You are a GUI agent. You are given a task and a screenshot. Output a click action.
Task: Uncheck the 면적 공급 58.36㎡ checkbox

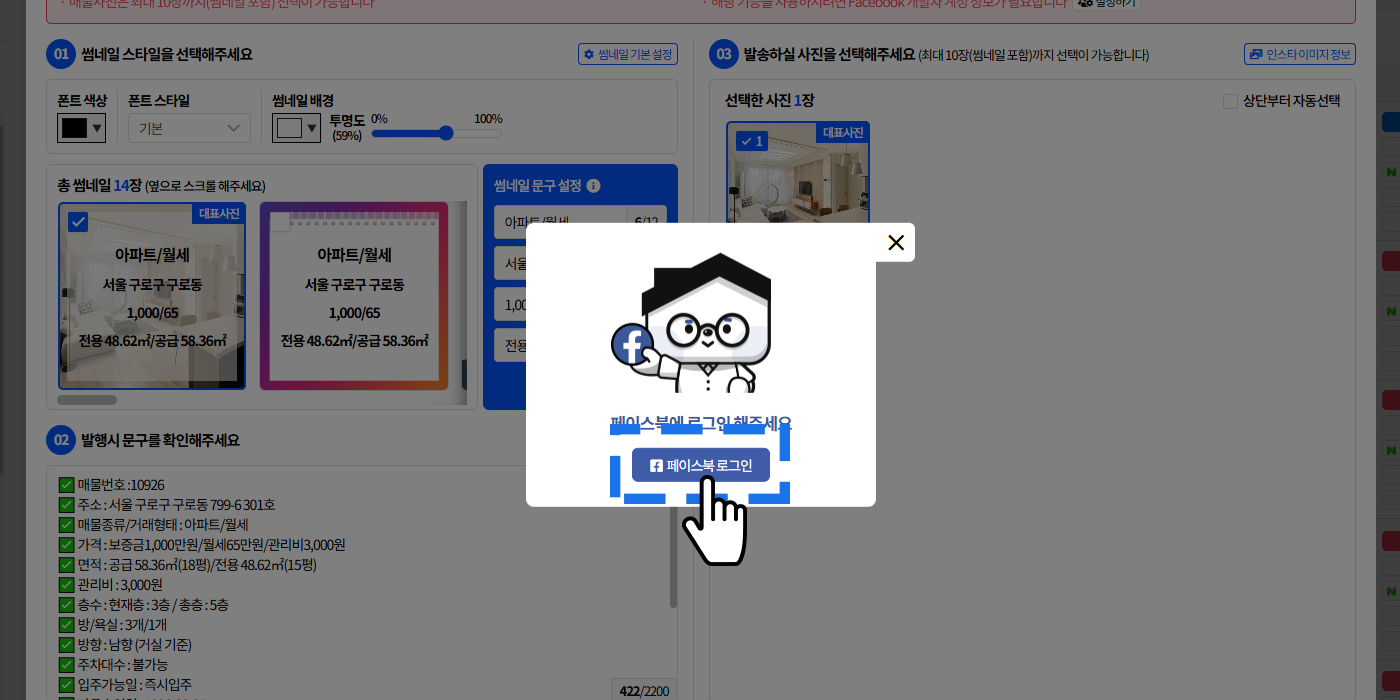coord(67,565)
